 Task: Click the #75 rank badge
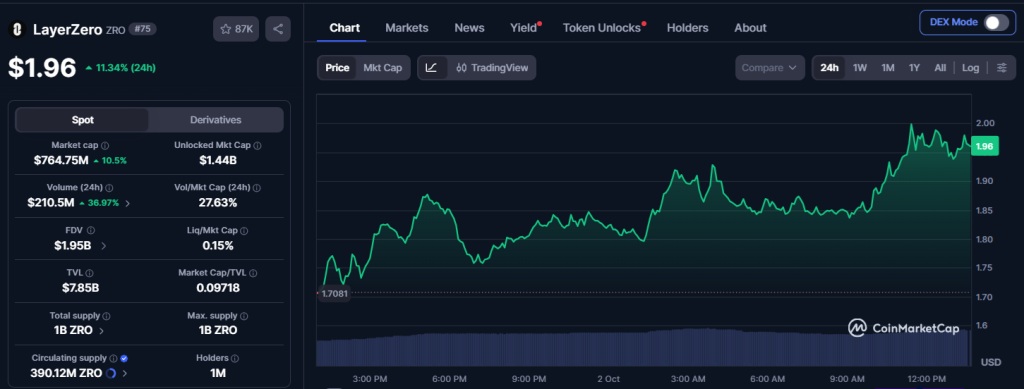point(142,29)
